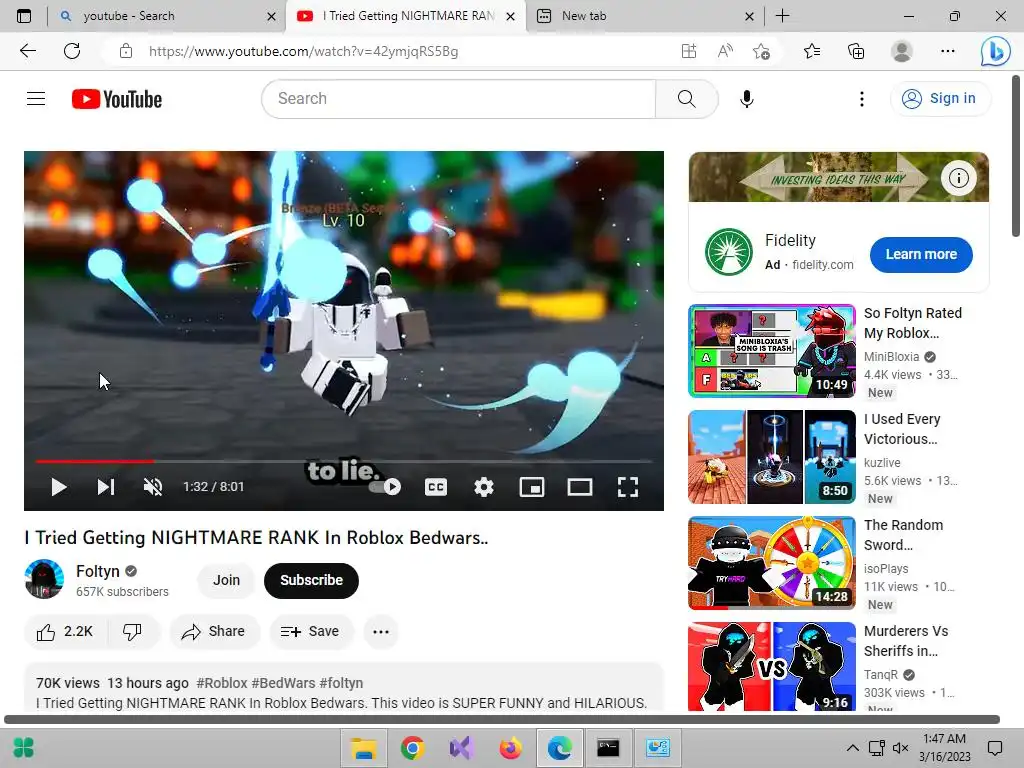The image size is (1024, 768).
Task: Refresh the current page
Action: pos(72,51)
